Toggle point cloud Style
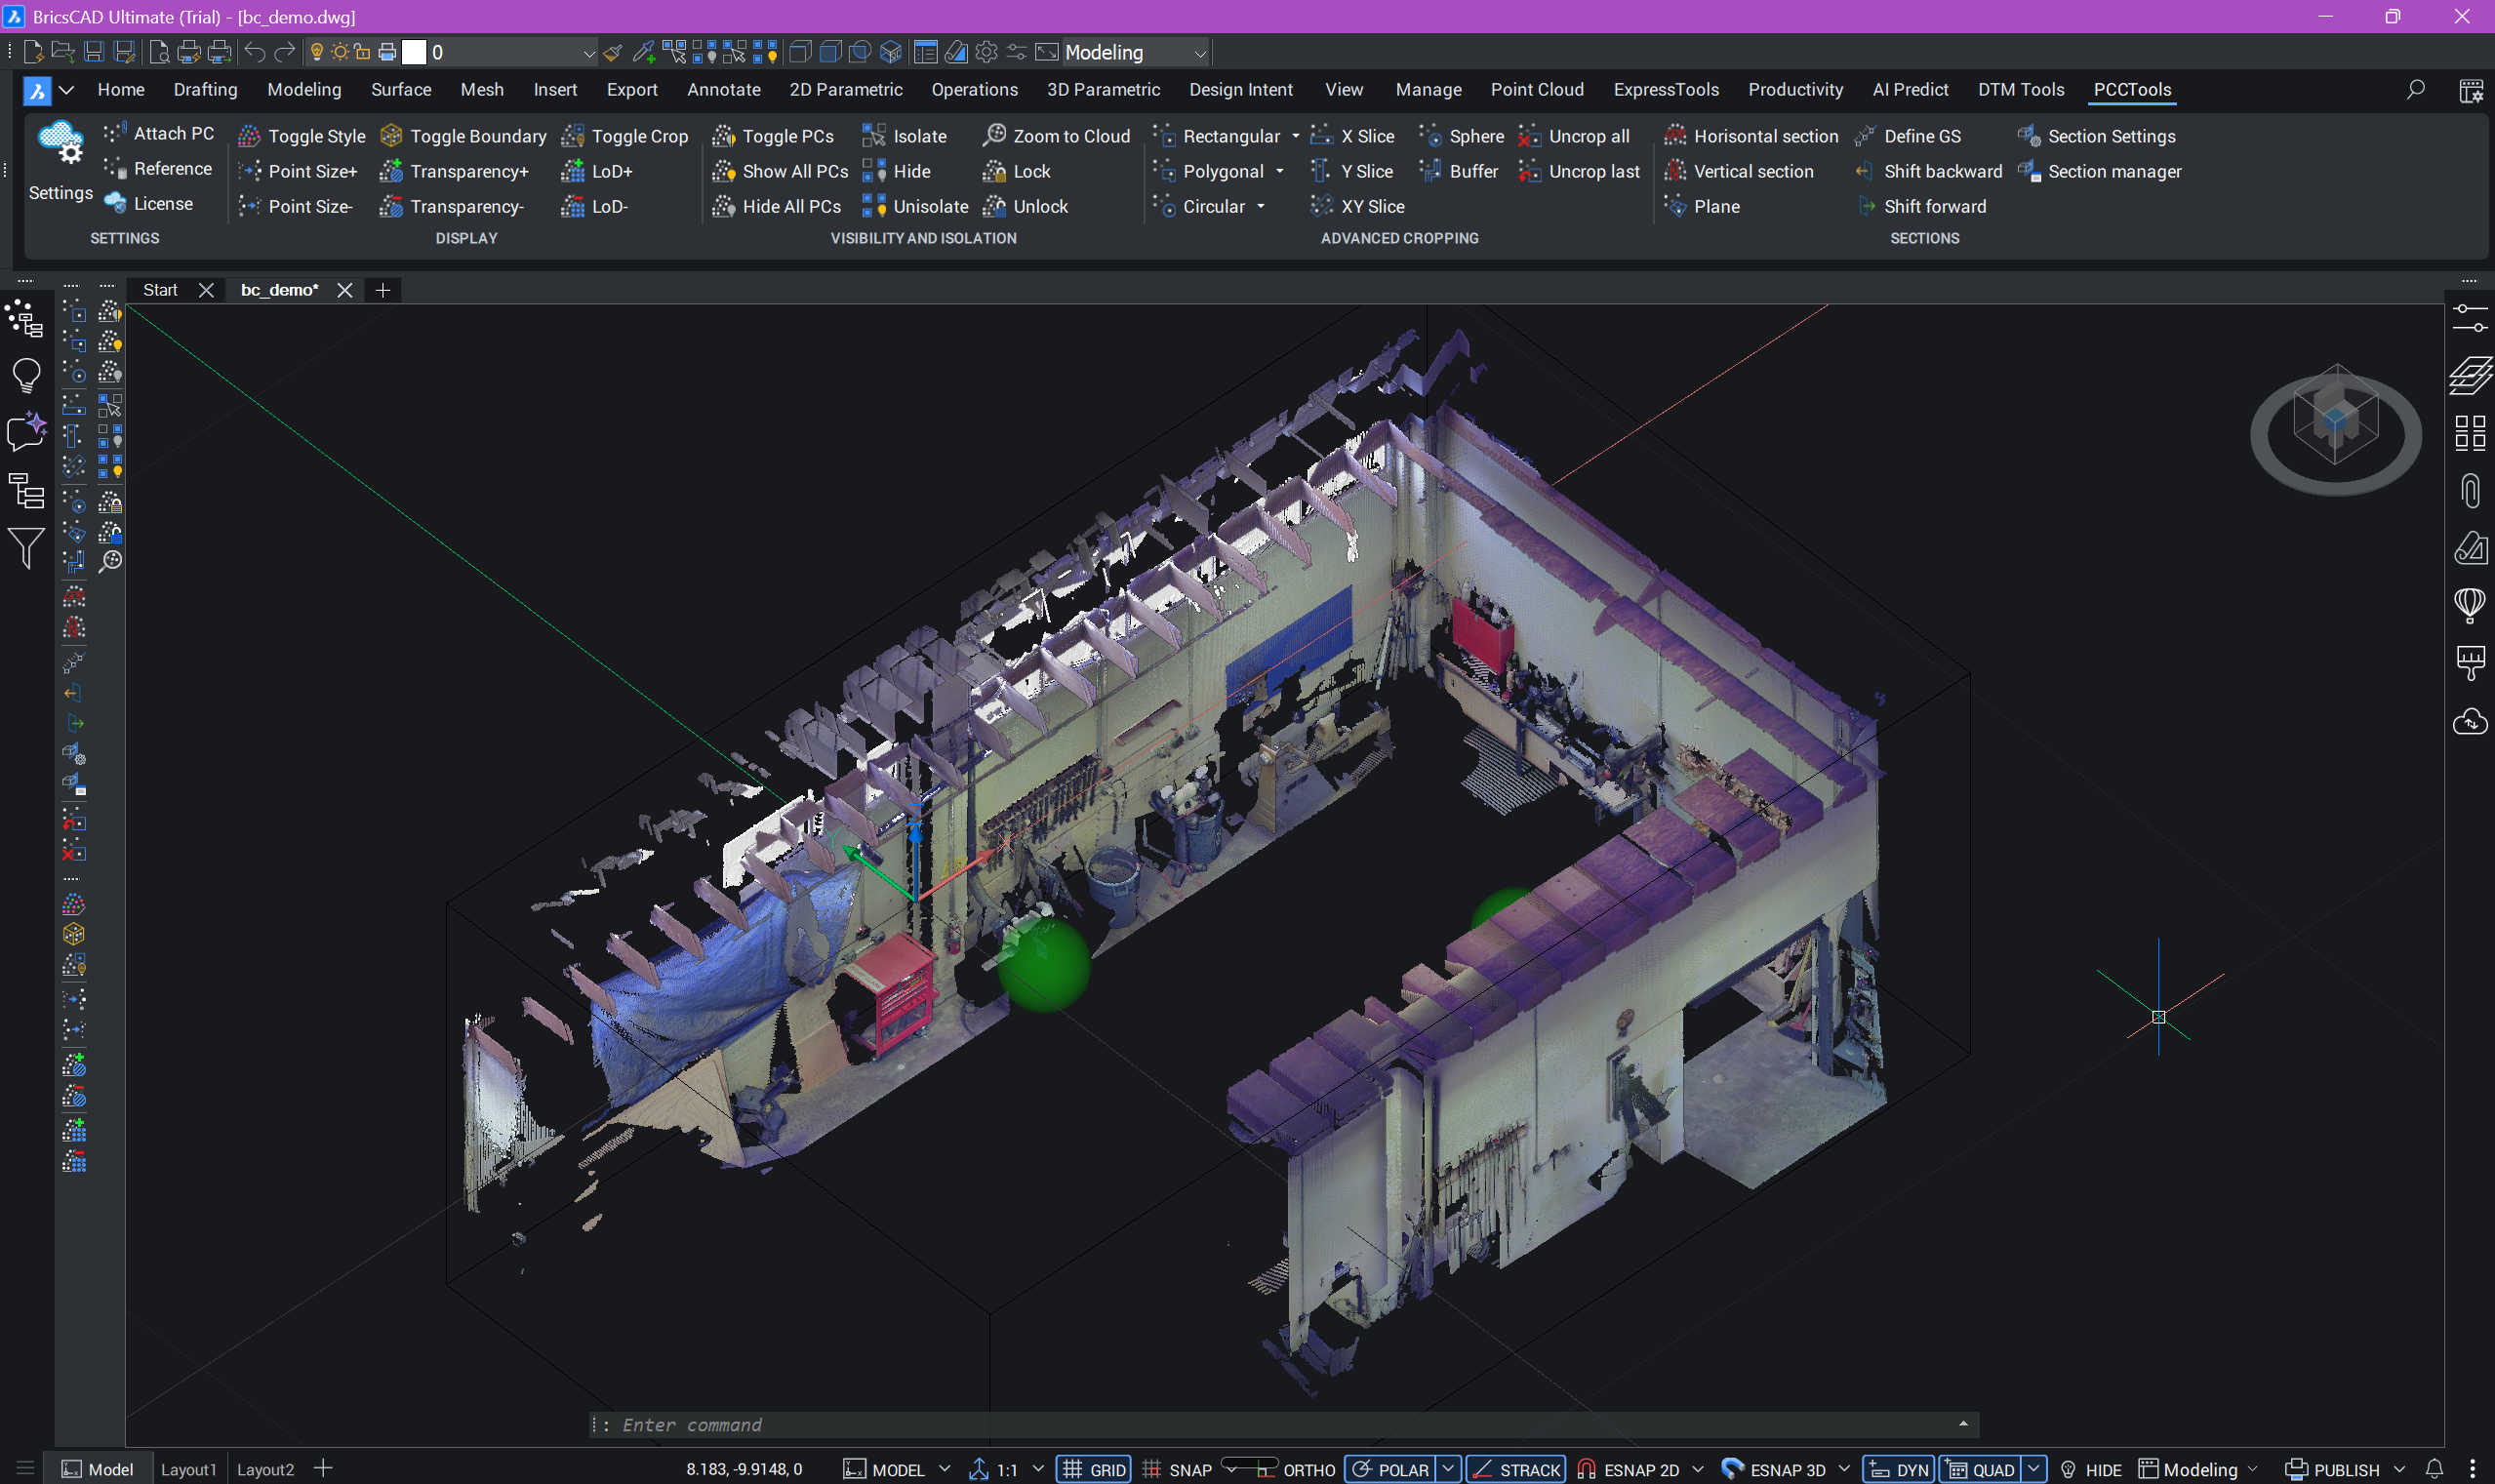Image resolution: width=2495 pixels, height=1484 pixels. click(302, 136)
